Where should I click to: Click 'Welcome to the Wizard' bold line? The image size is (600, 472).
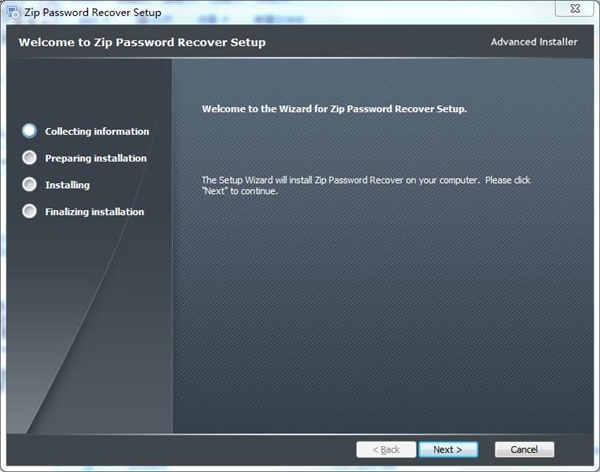[334, 109]
